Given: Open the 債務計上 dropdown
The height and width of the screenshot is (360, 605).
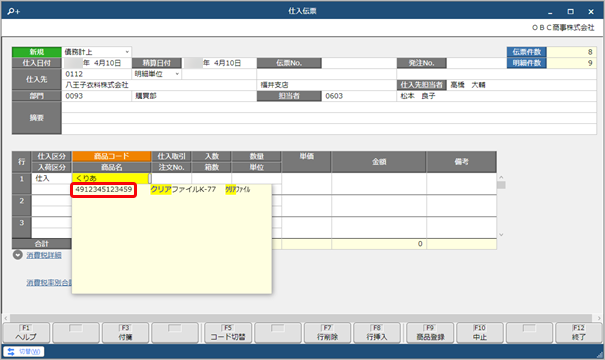Looking at the screenshot, I should tap(127, 52).
